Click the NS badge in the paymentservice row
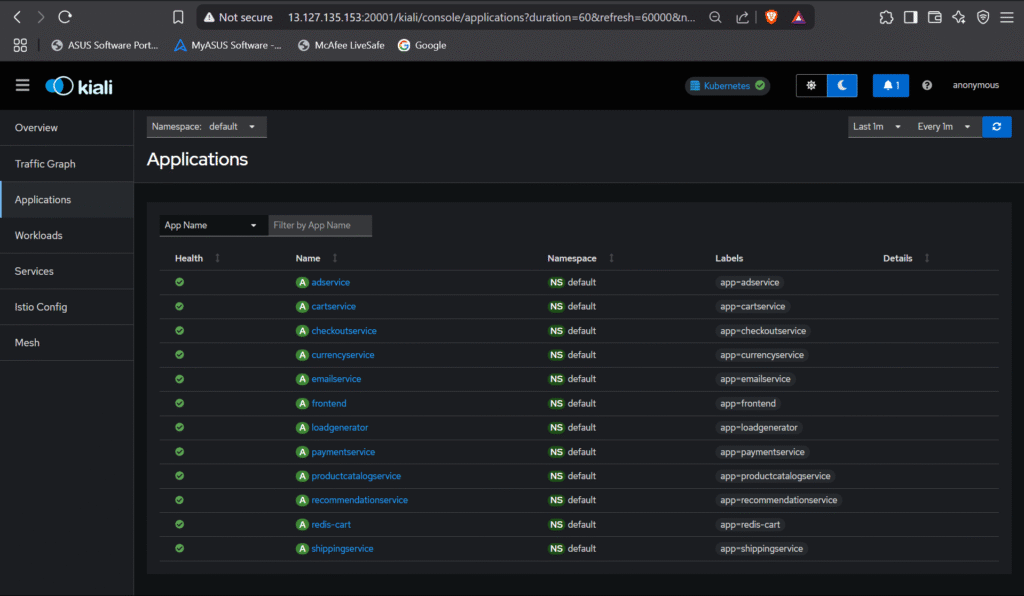Viewport: 1024px width, 596px height. (x=556, y=452)
